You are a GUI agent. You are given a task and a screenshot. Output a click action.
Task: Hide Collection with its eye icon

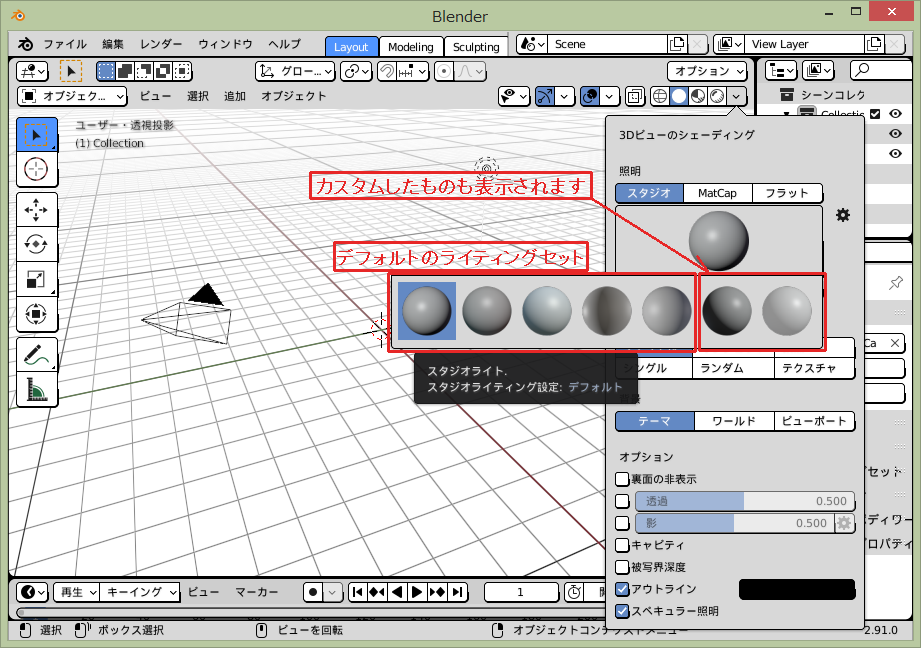click(895, 114)
